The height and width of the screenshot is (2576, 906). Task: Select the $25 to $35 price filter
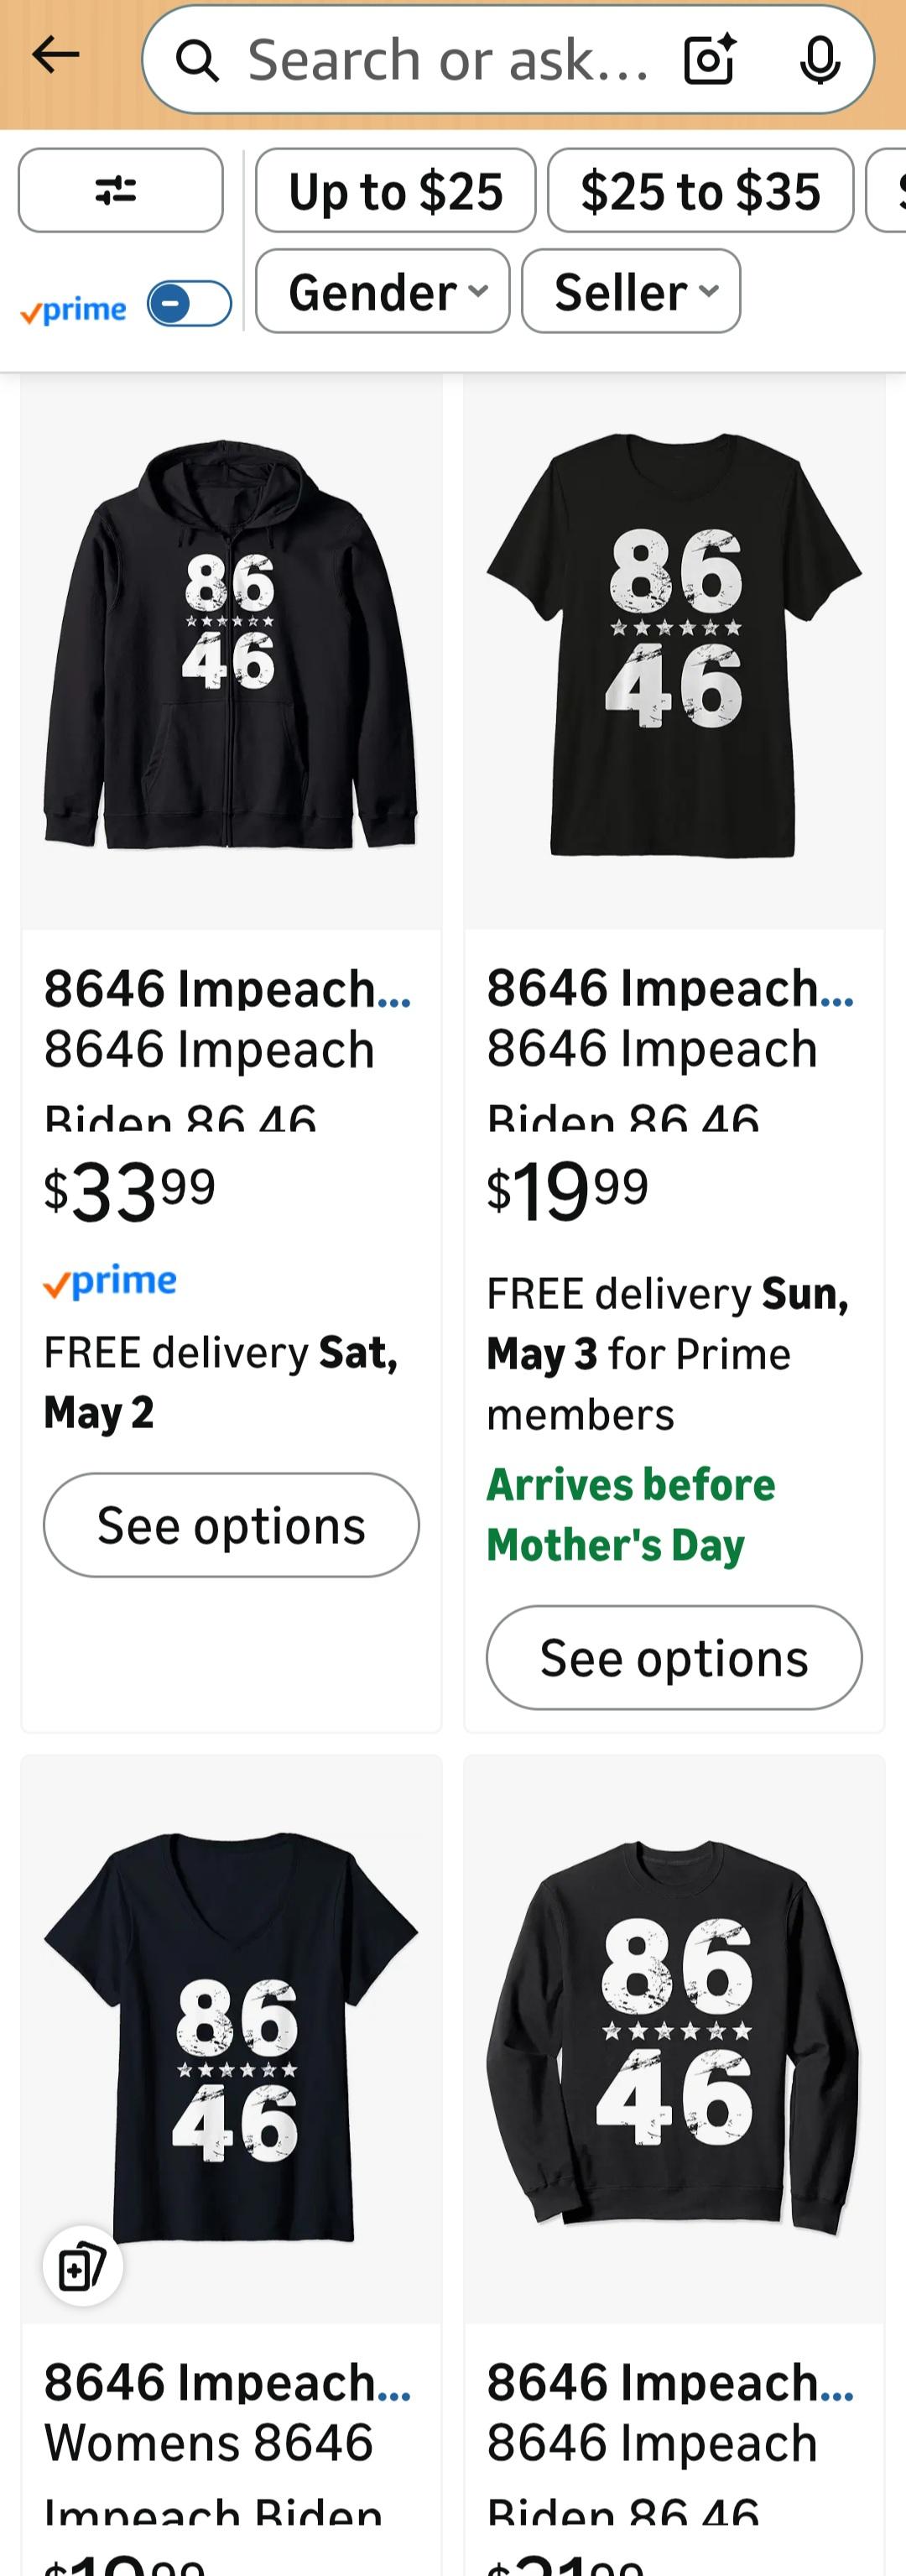click(x=700, y=190)
